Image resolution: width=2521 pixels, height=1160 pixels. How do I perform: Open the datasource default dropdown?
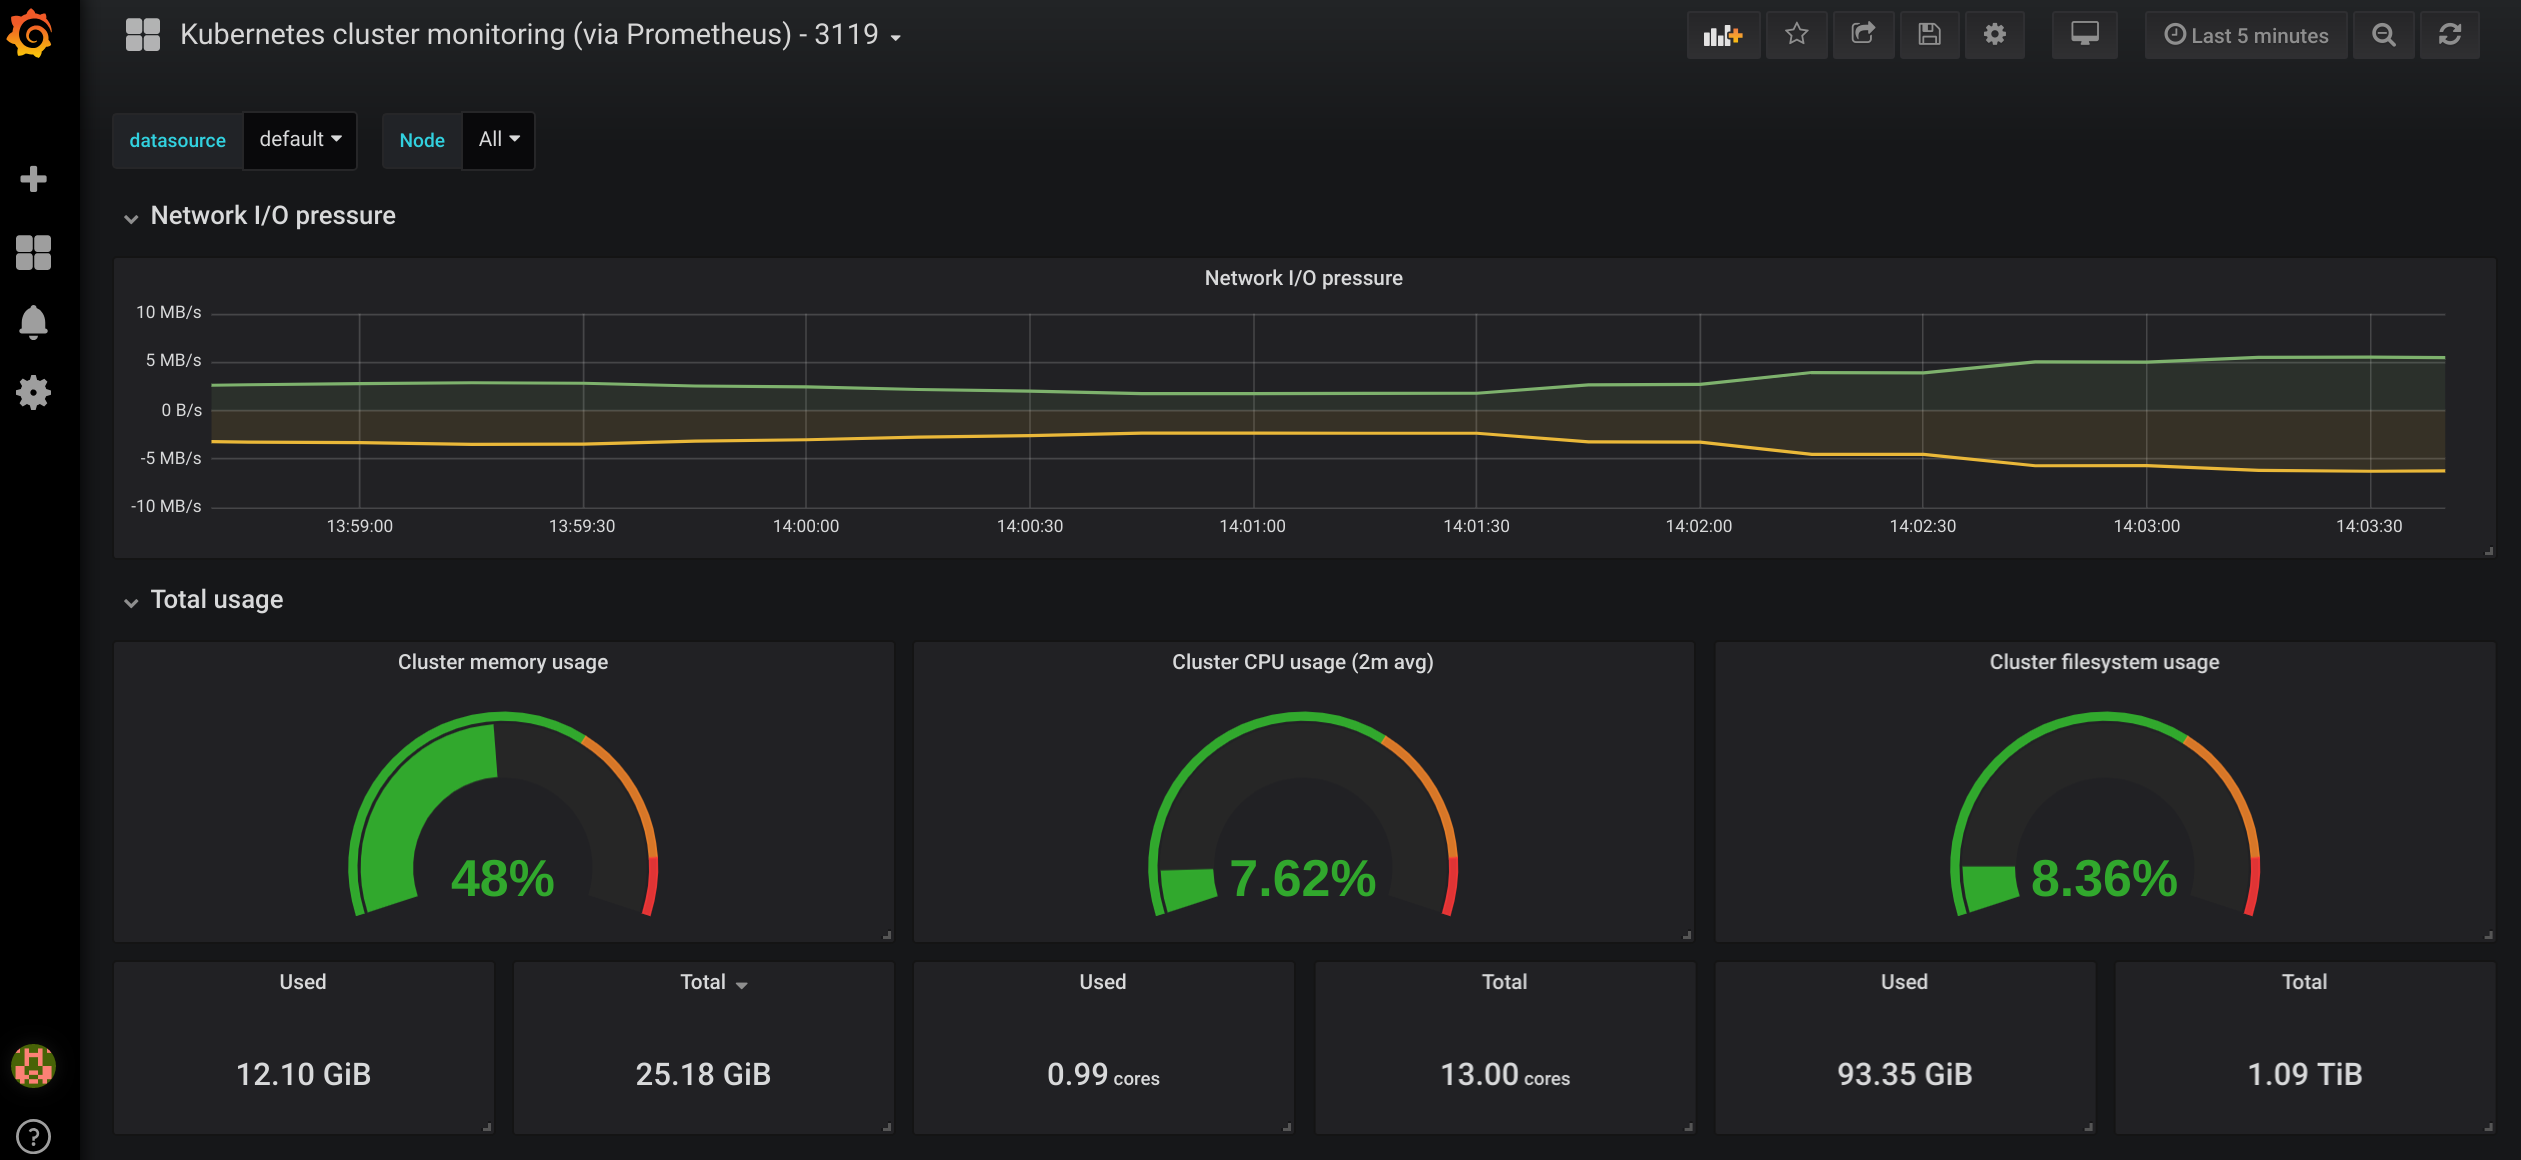(x=300, y=140)
